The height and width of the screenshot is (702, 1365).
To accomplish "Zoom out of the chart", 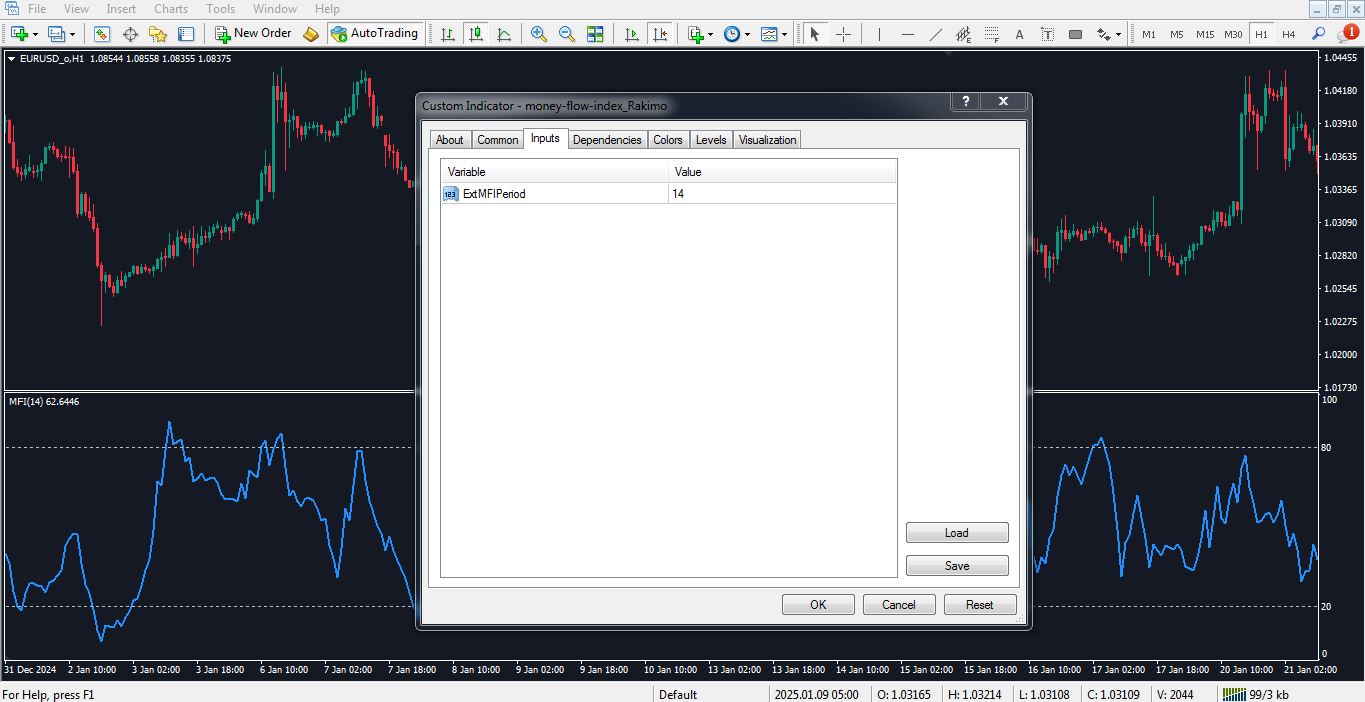I will [x=567, y=34].
